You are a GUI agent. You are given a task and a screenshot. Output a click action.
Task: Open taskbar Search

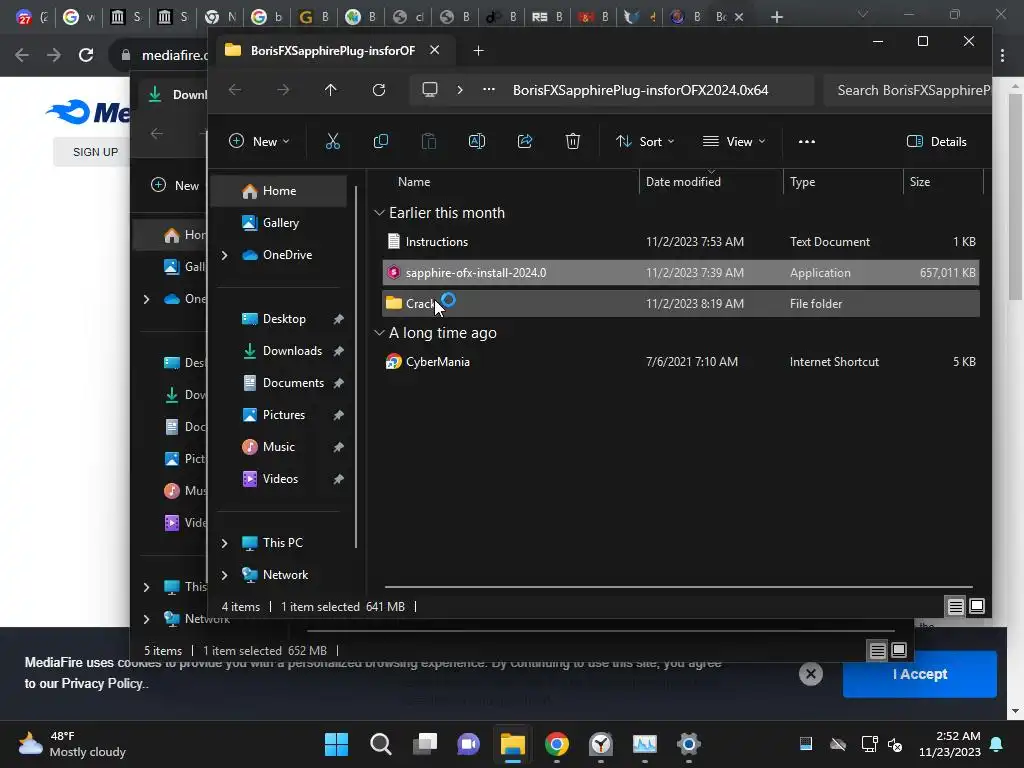pos(381,744)
